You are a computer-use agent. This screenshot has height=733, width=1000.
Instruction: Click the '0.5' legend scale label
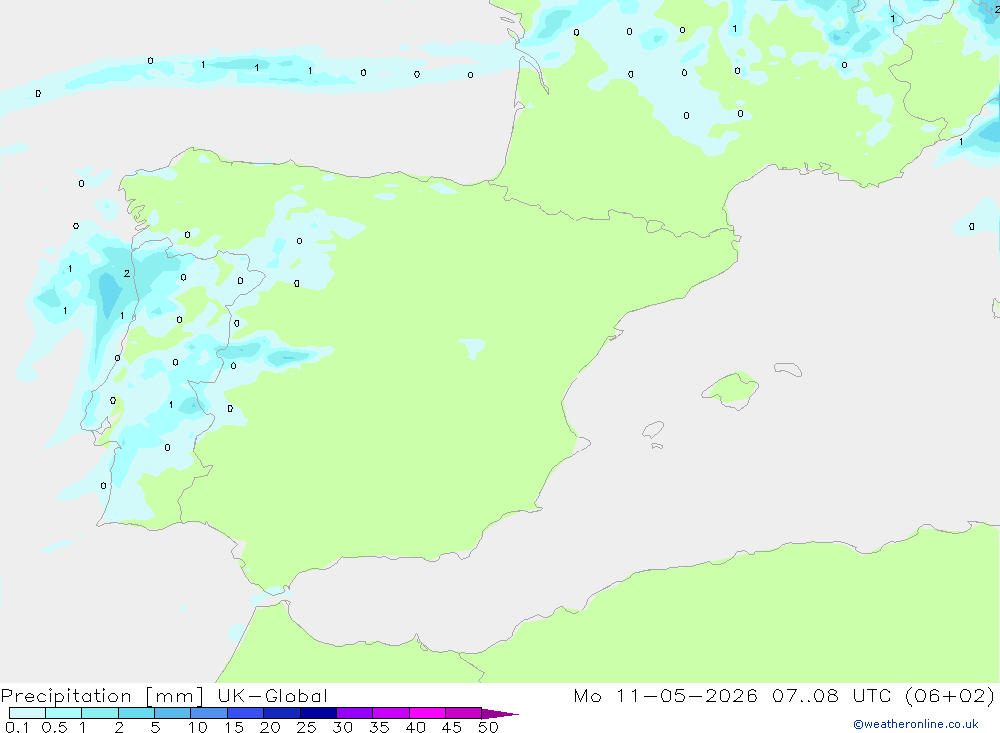(x=54, y=727)
